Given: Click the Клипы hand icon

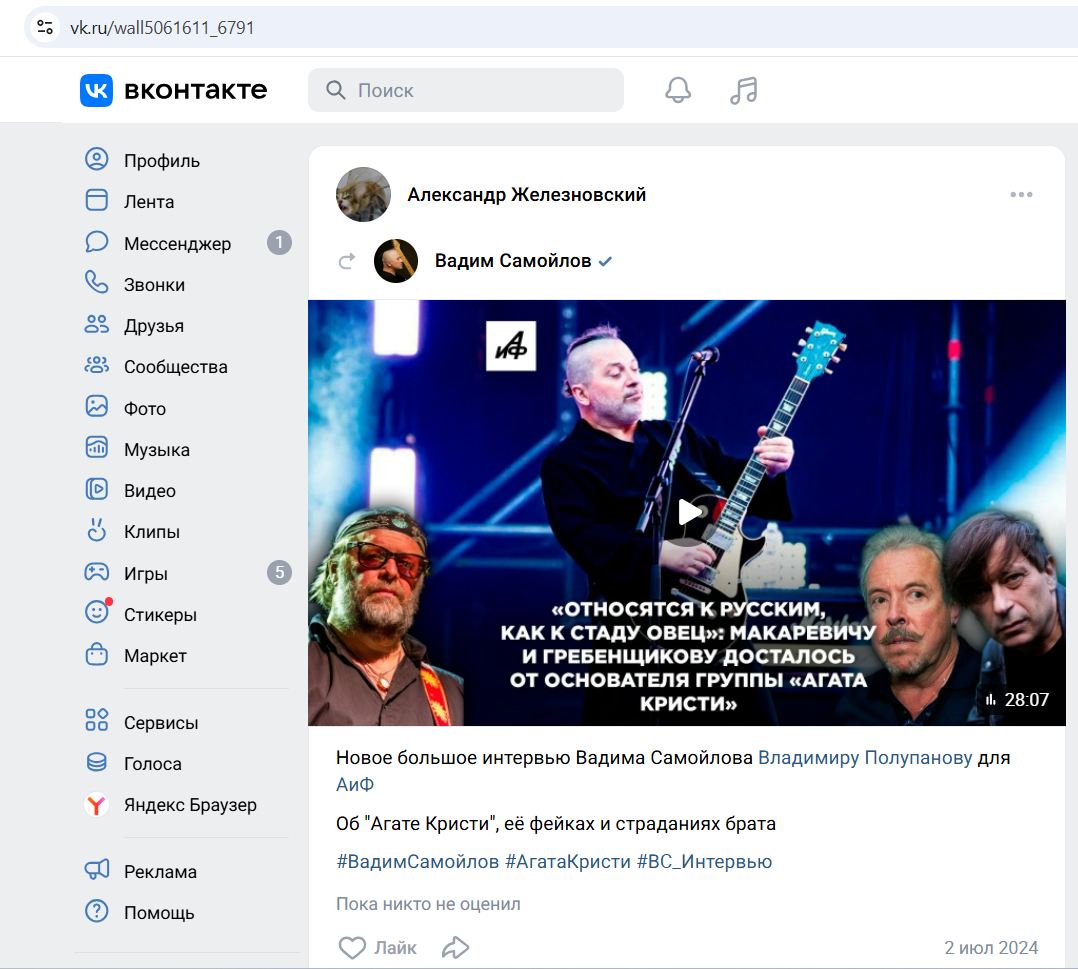Looking at the screenshot, I should [x=97, y=531].
